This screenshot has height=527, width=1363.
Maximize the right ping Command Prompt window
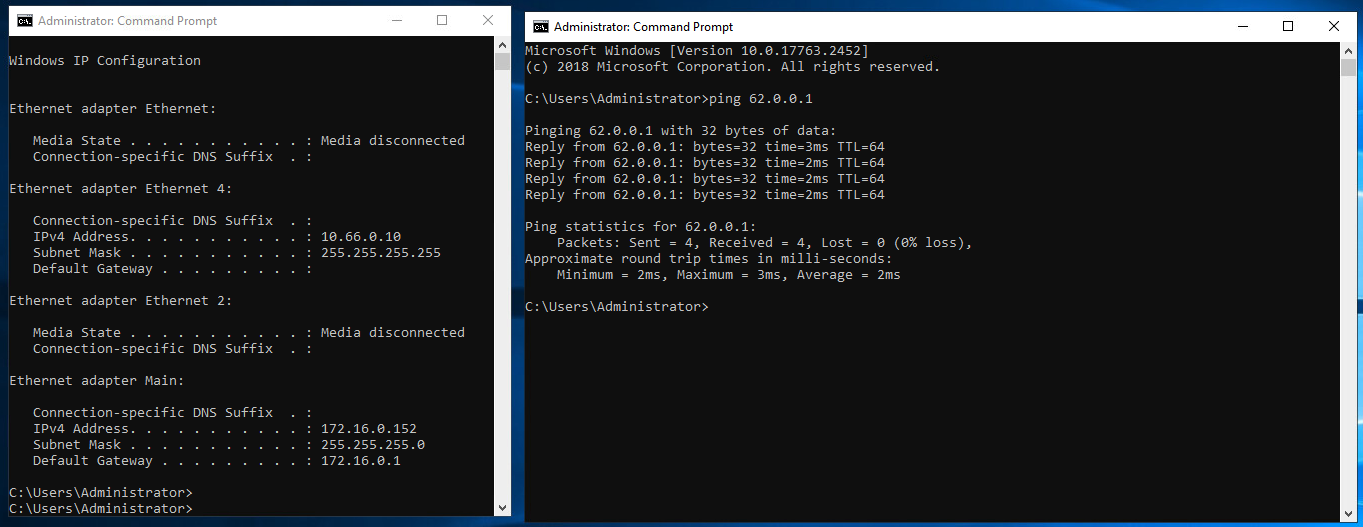[x=1288, y=26]
